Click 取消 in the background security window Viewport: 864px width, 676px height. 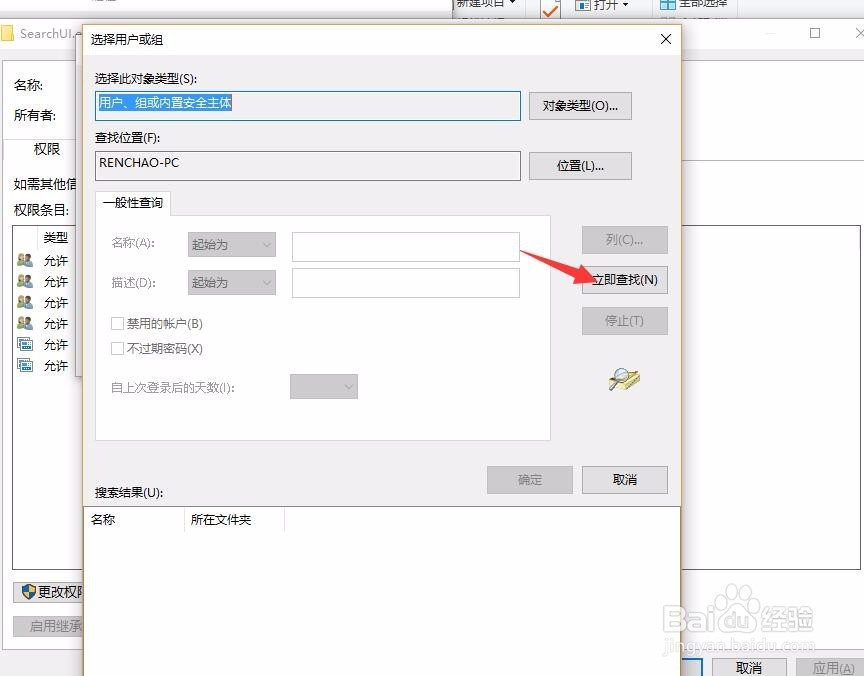(749, 668)
